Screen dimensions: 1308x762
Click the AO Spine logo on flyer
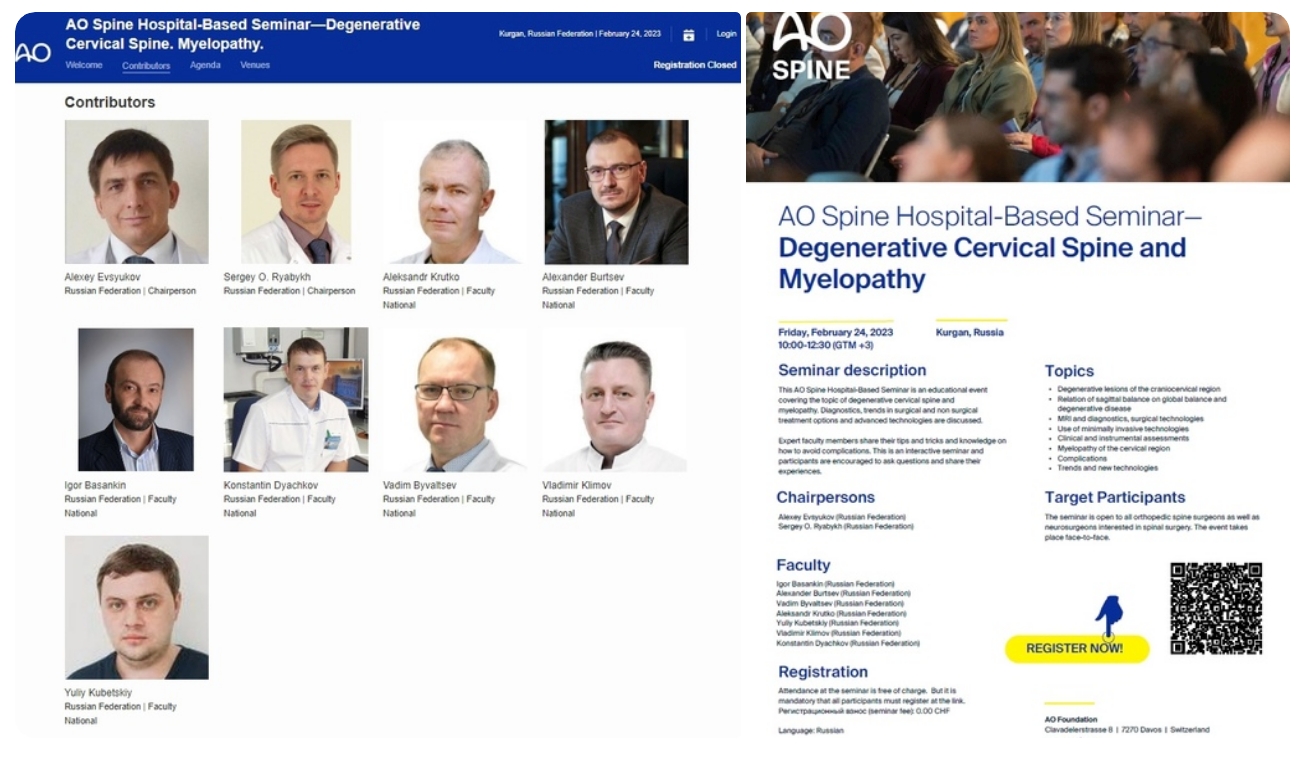coord(812,48)
